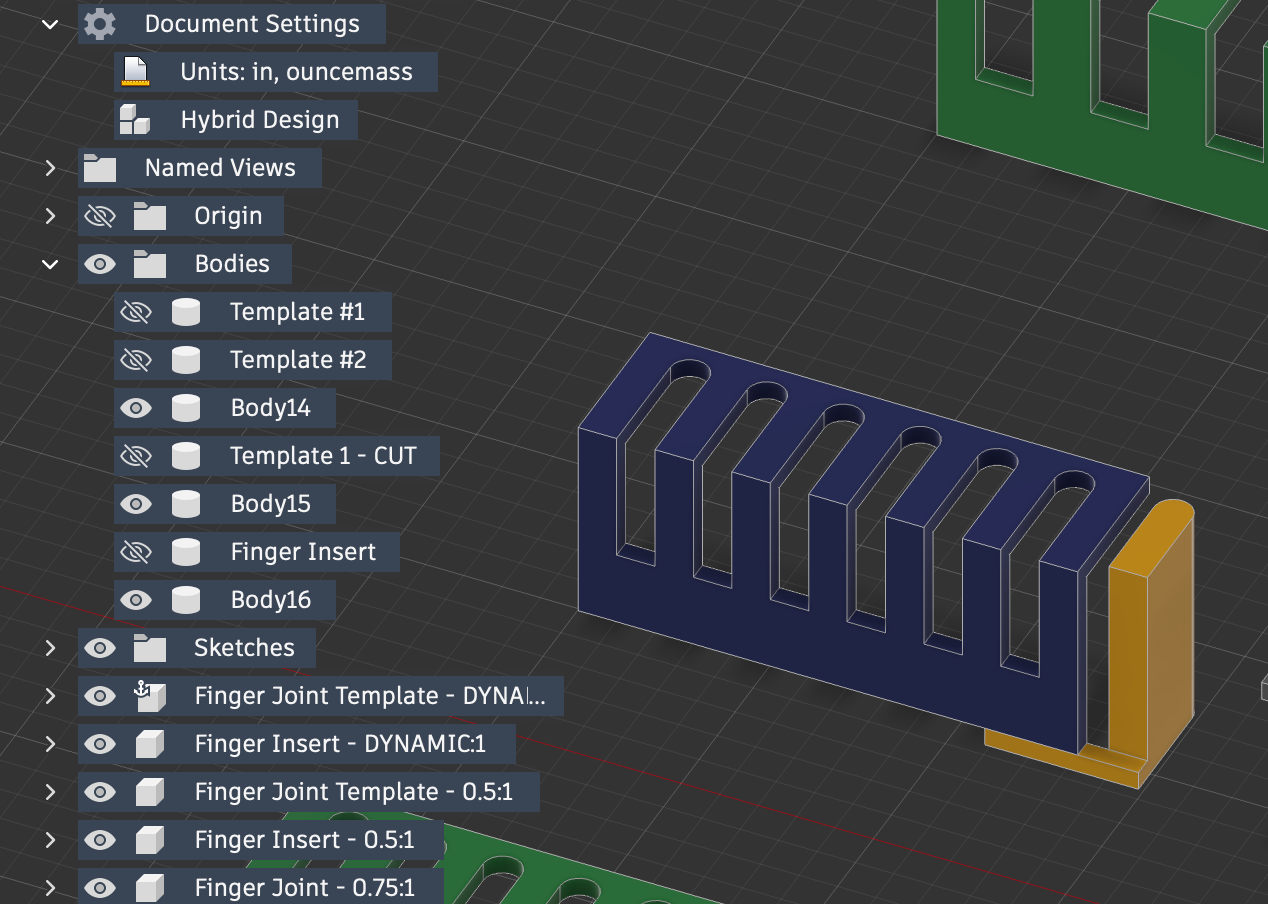Select the 'Body14' label

click(270, 408)
